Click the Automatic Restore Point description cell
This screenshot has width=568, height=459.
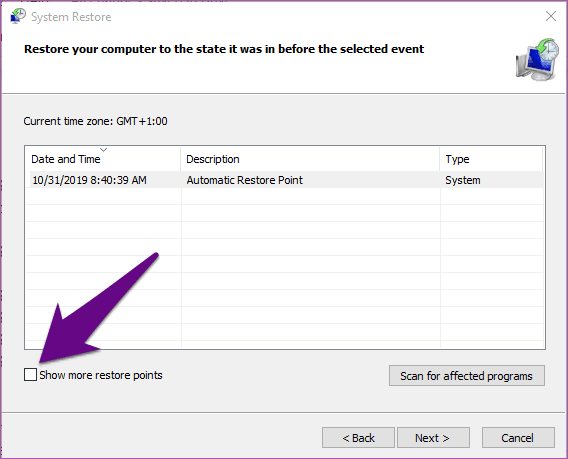245,180
